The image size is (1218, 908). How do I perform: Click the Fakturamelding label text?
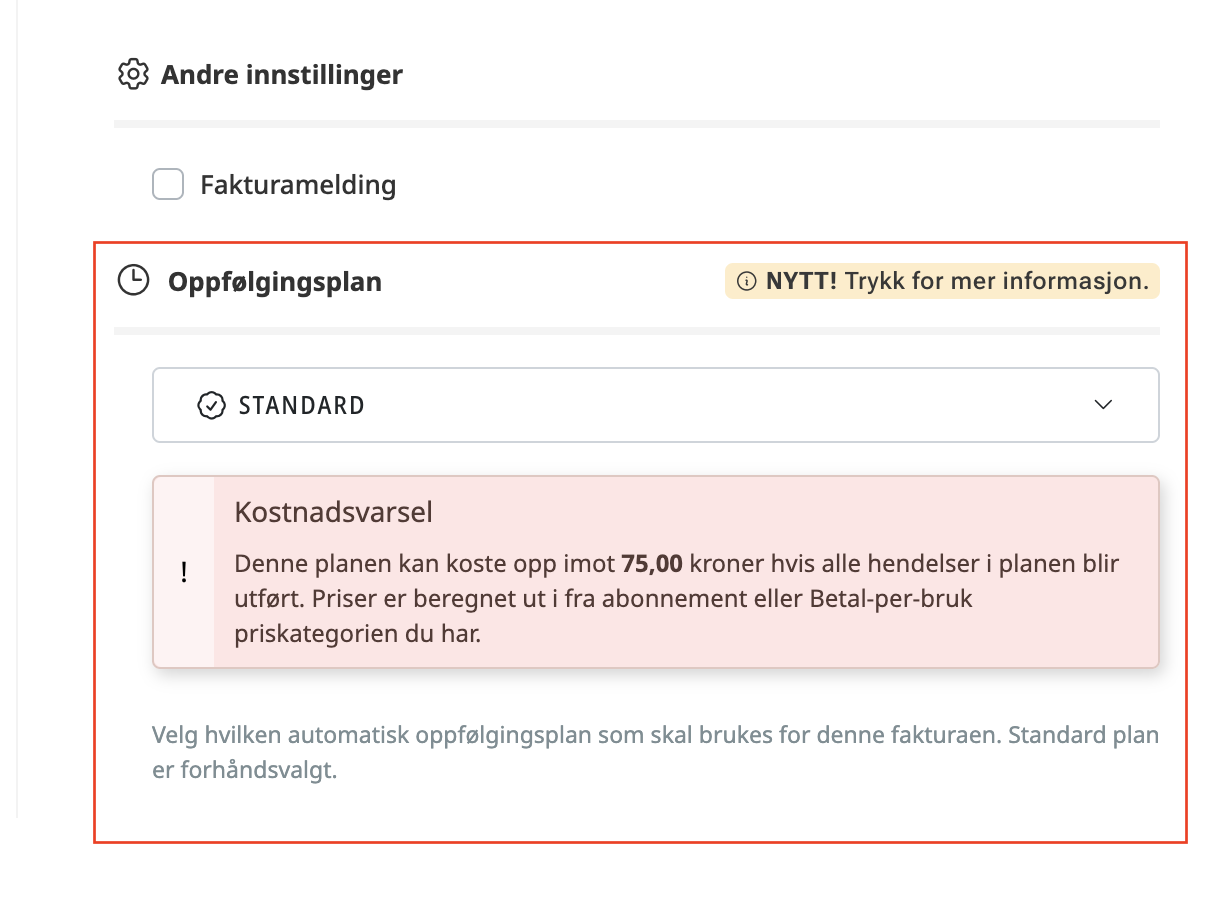click(x=298, y=185)
